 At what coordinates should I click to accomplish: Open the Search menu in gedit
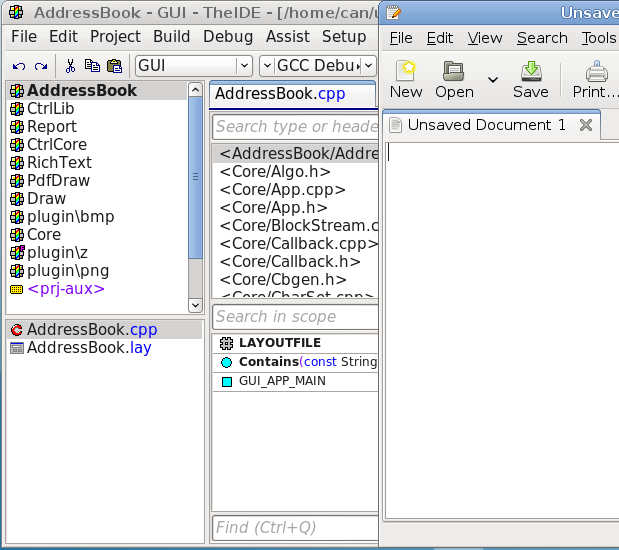(542, 38)
